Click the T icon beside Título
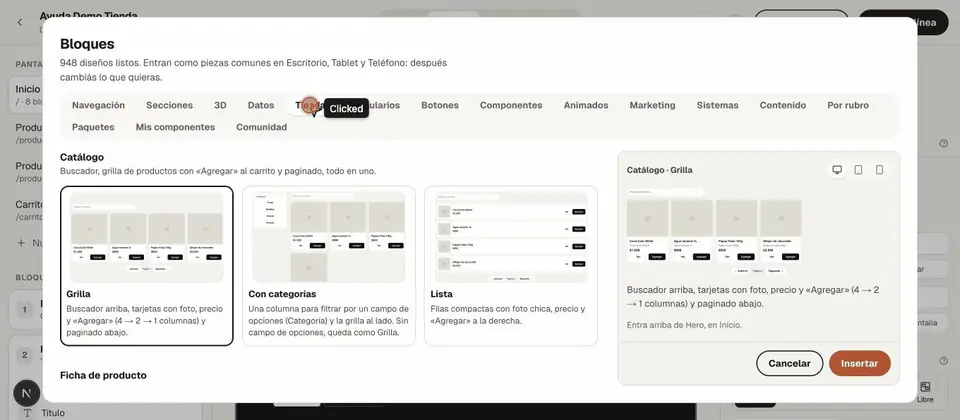The image size is (960, 420). point(27,413)
